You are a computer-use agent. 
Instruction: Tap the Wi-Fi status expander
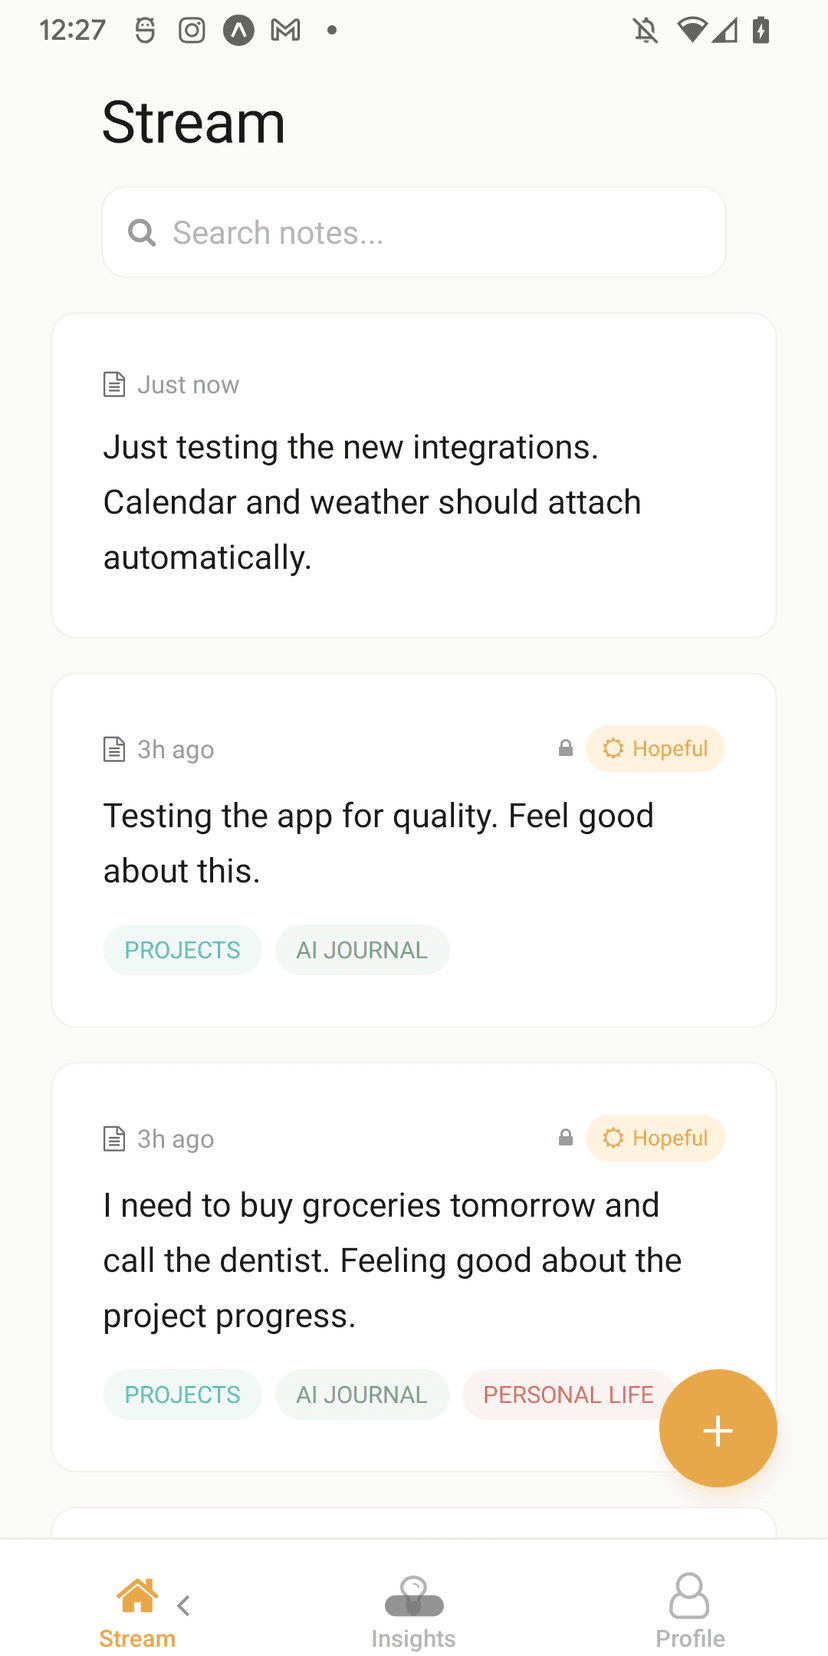(x=693, y=30)
